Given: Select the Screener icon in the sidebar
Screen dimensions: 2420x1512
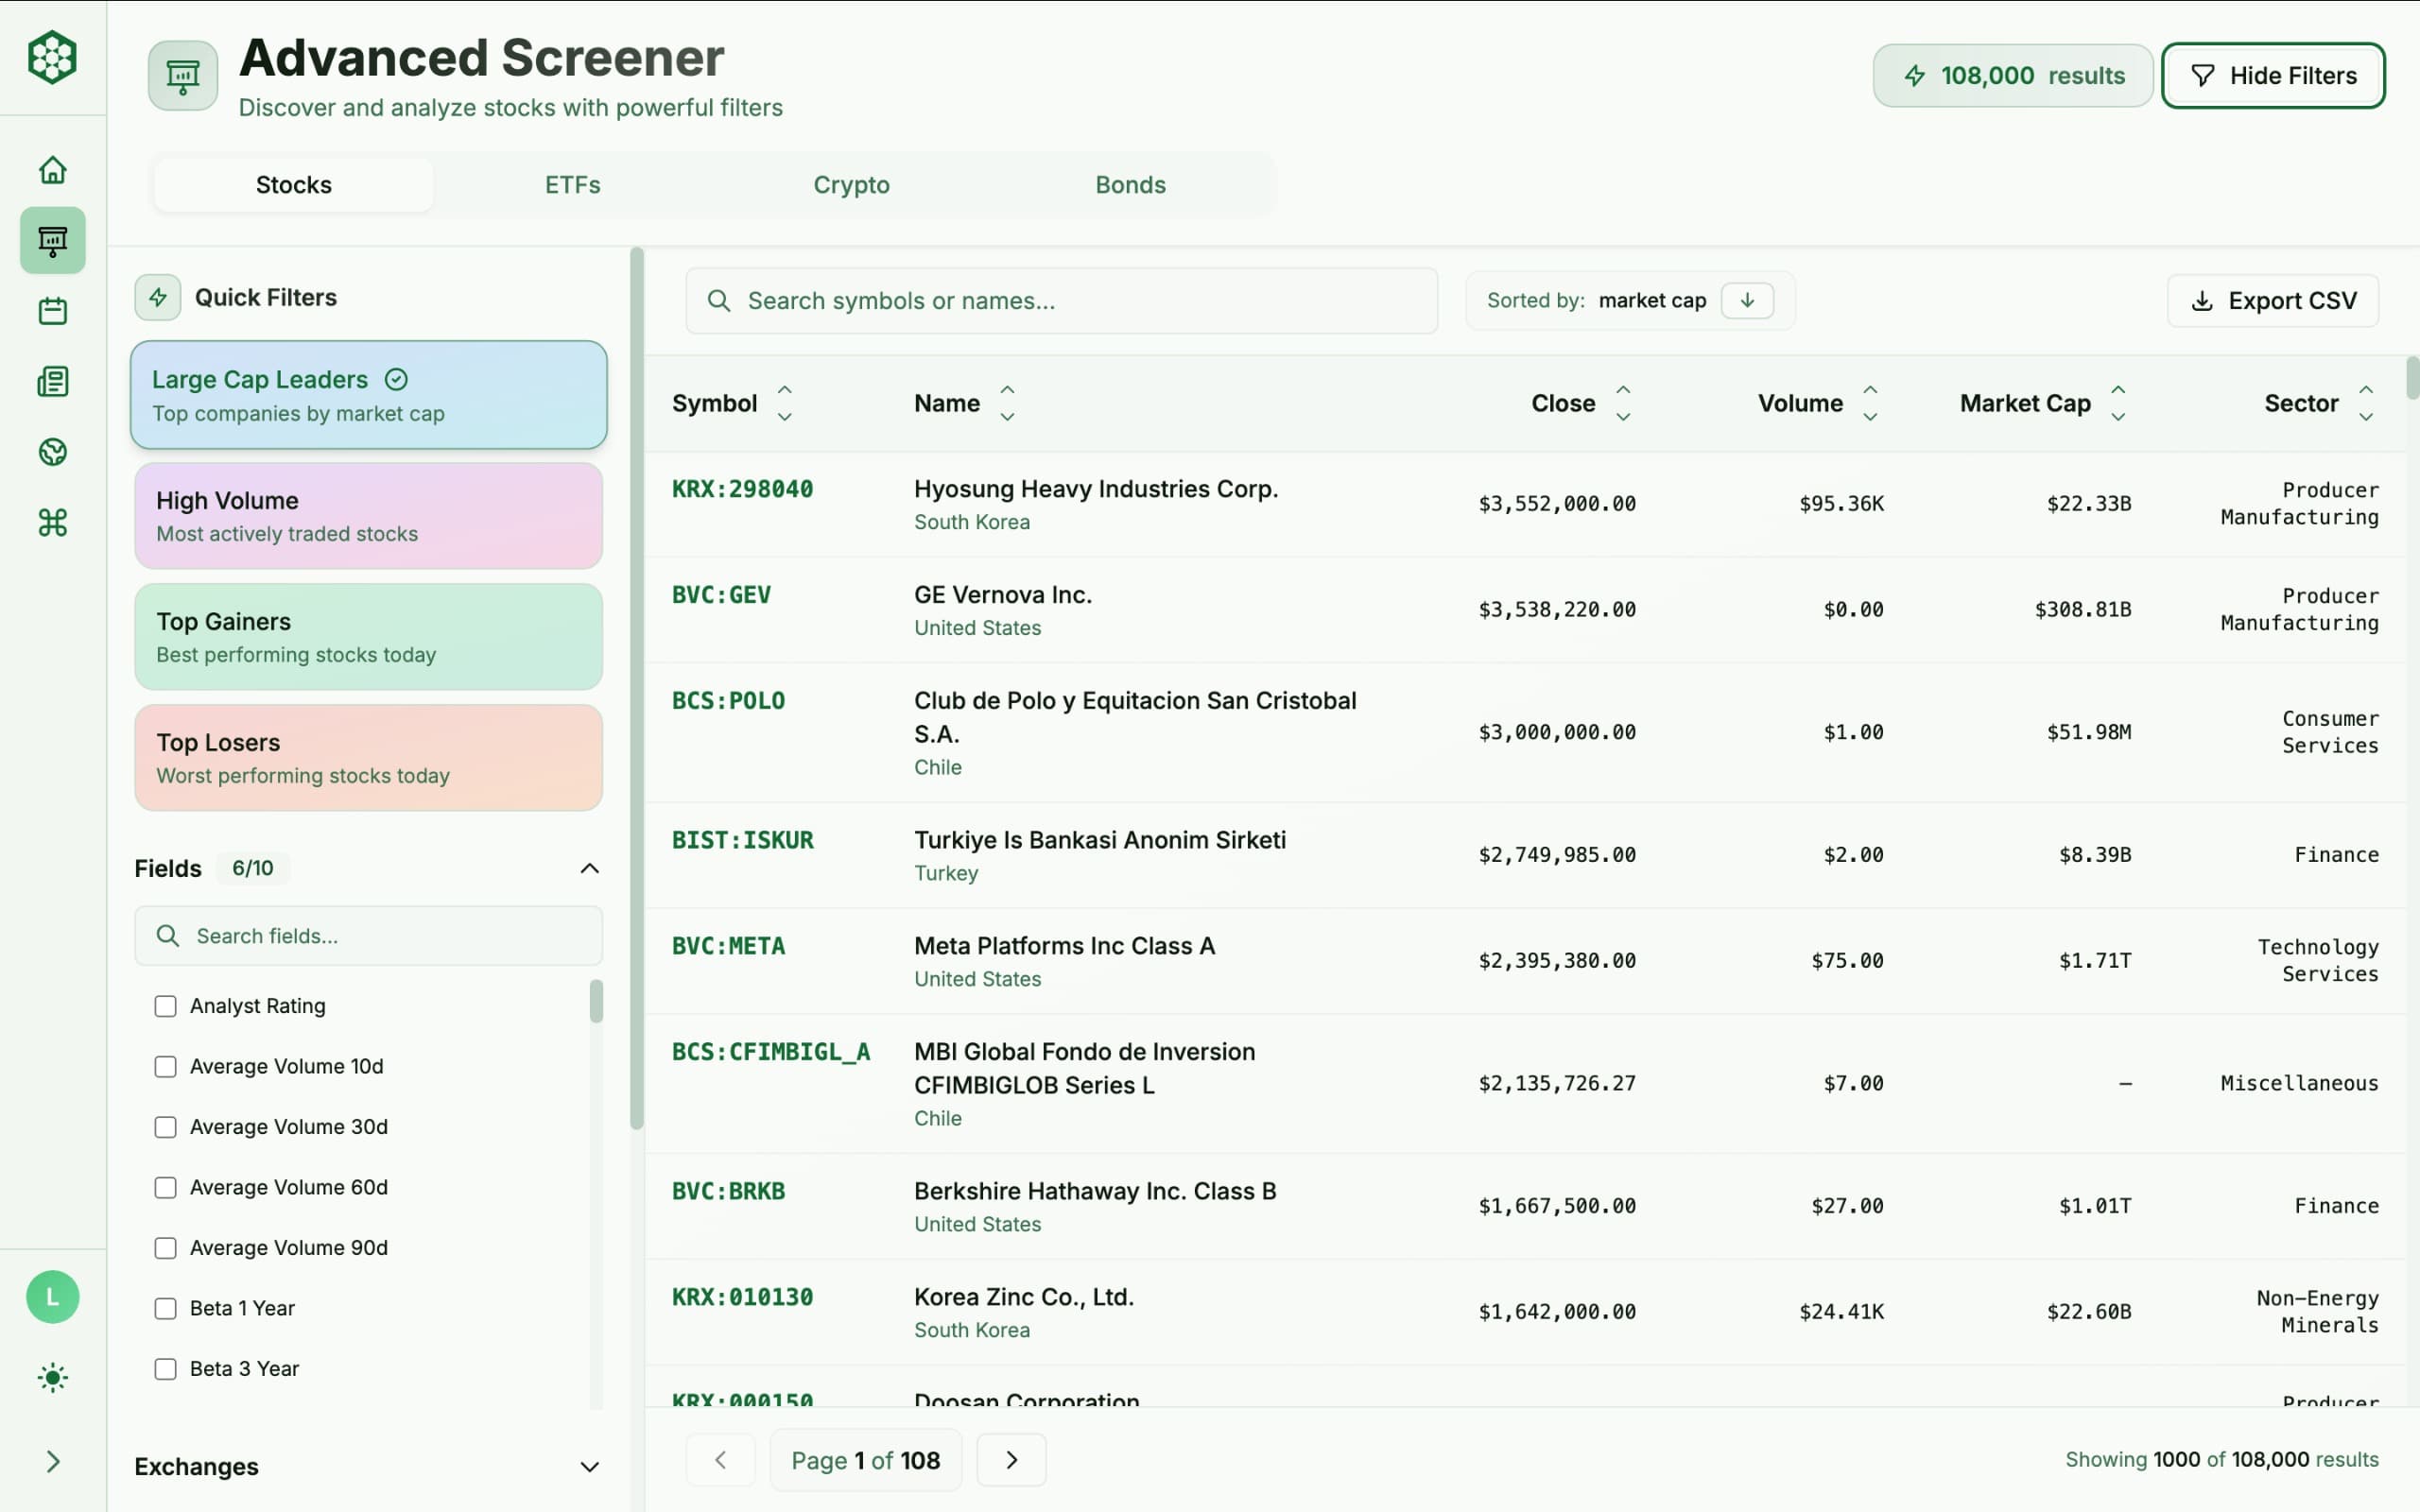Looking at the screenshot, I should (52, 240).
